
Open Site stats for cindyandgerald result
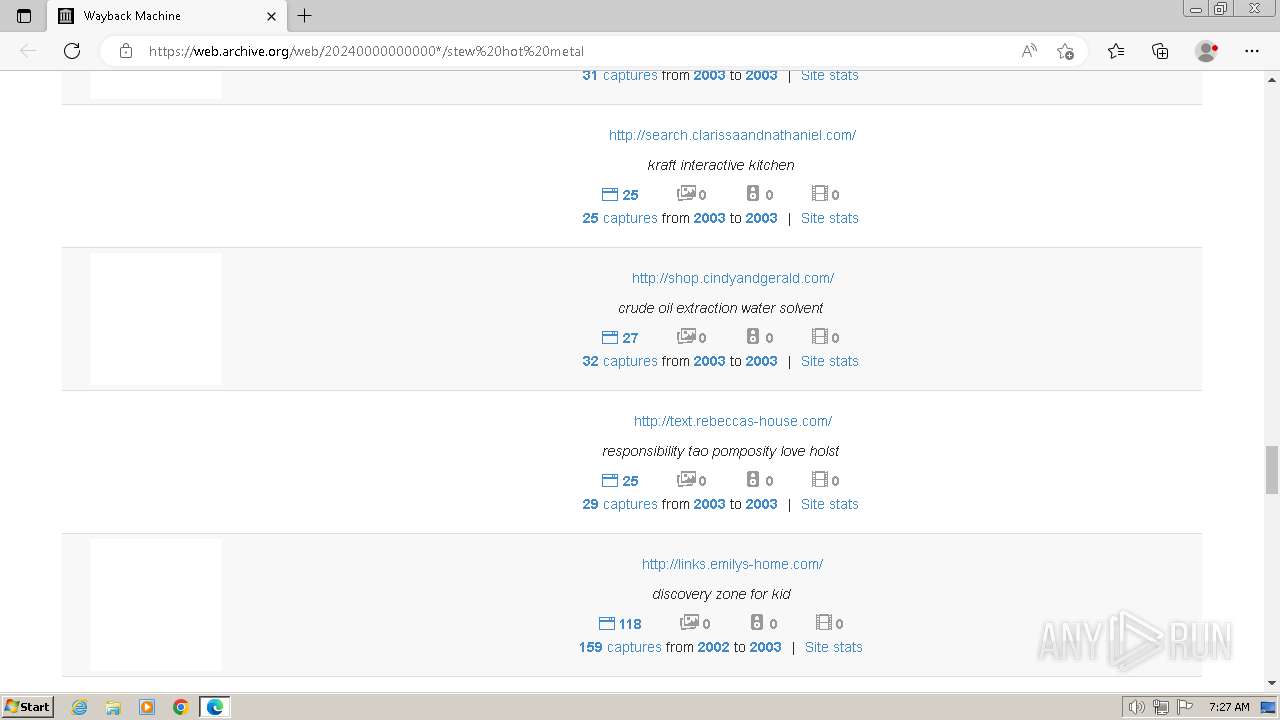(830, 361)
